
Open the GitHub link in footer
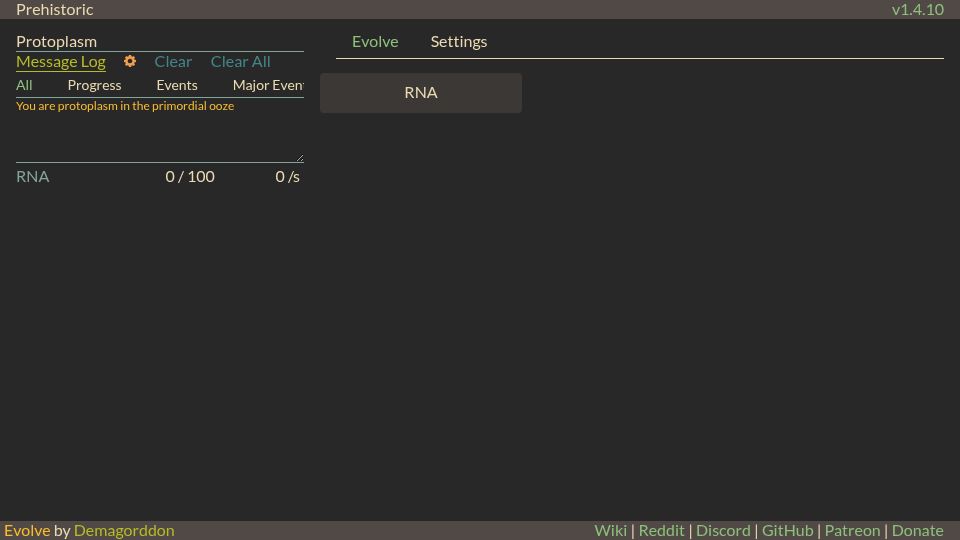(787, 530)
